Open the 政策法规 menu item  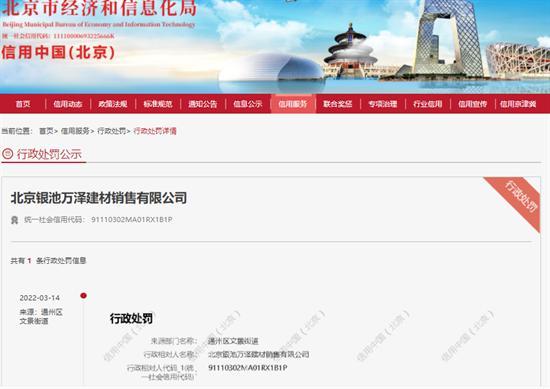113,104
